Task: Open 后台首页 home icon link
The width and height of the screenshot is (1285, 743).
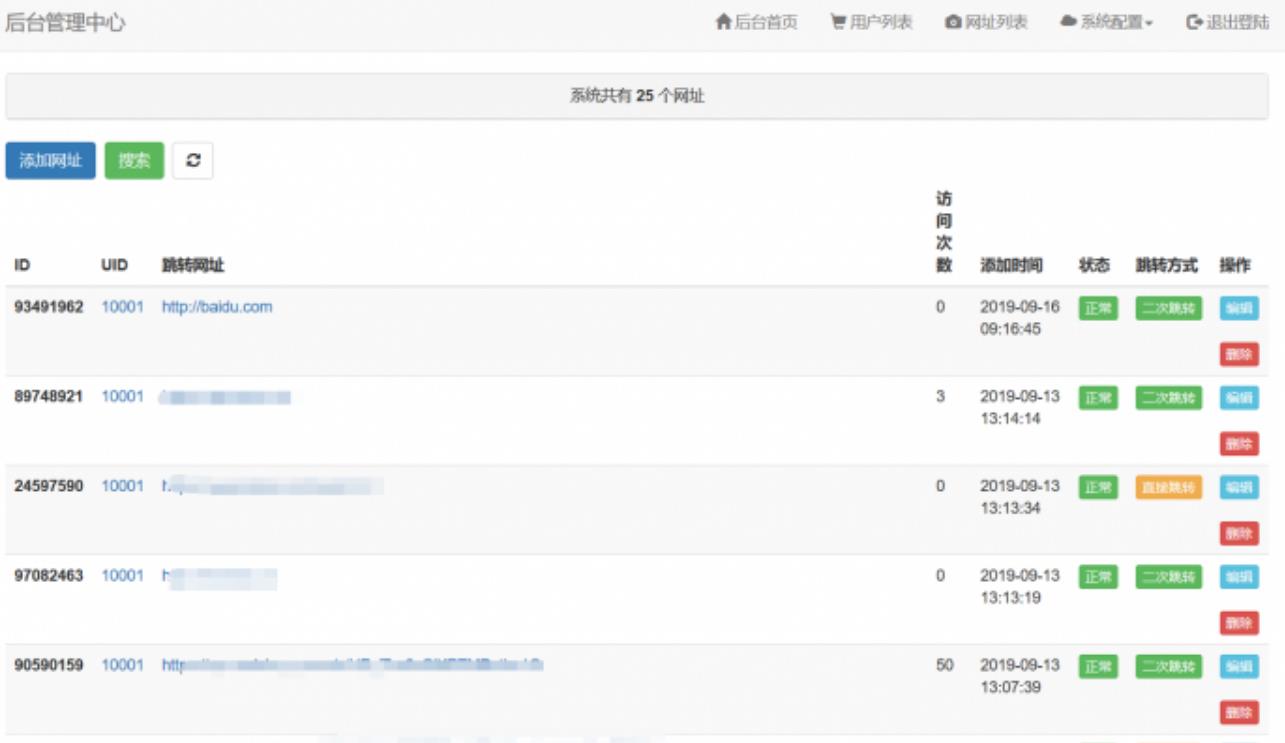Action: [757, 22]
